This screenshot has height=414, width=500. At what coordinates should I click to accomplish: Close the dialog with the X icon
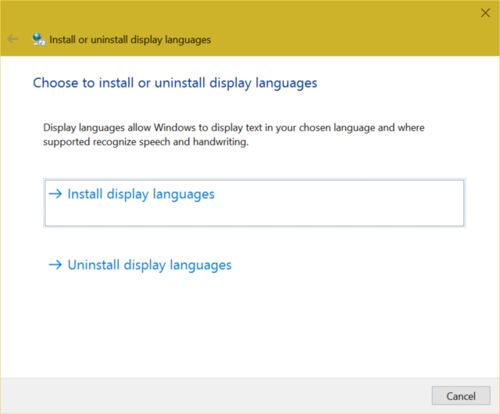pyautogui.click(x=485, y=13)
